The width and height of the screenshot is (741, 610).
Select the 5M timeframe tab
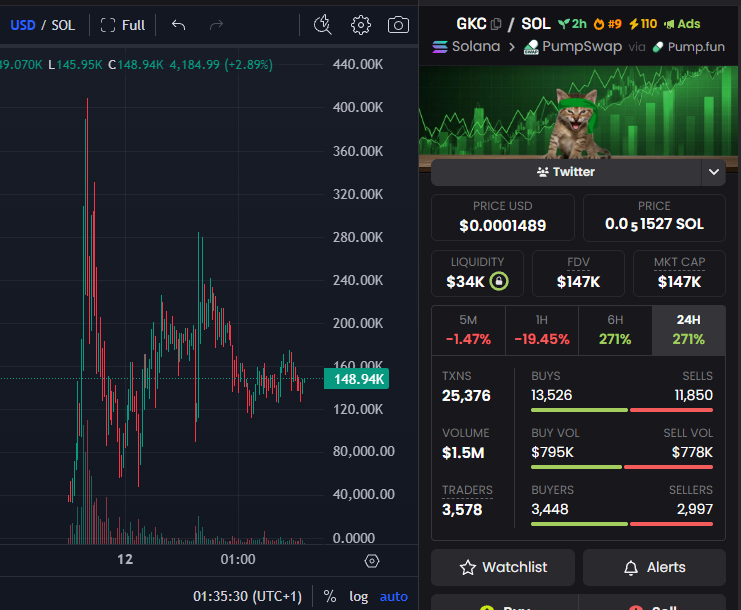(468, 330)
